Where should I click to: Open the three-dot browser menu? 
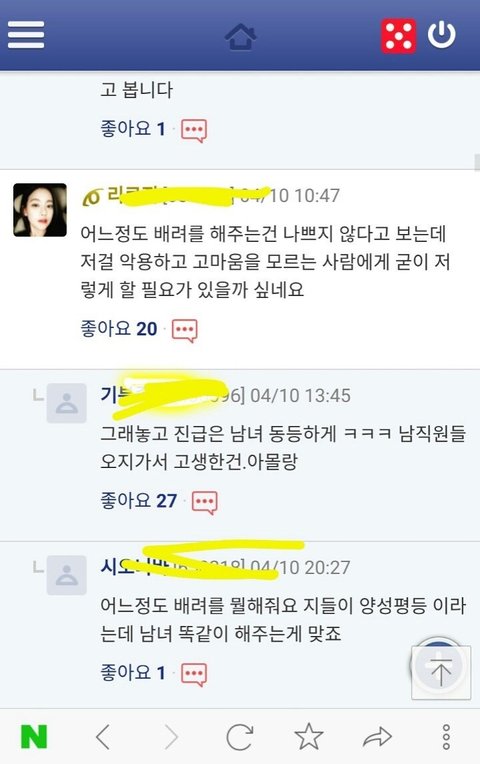click(446, 736)
